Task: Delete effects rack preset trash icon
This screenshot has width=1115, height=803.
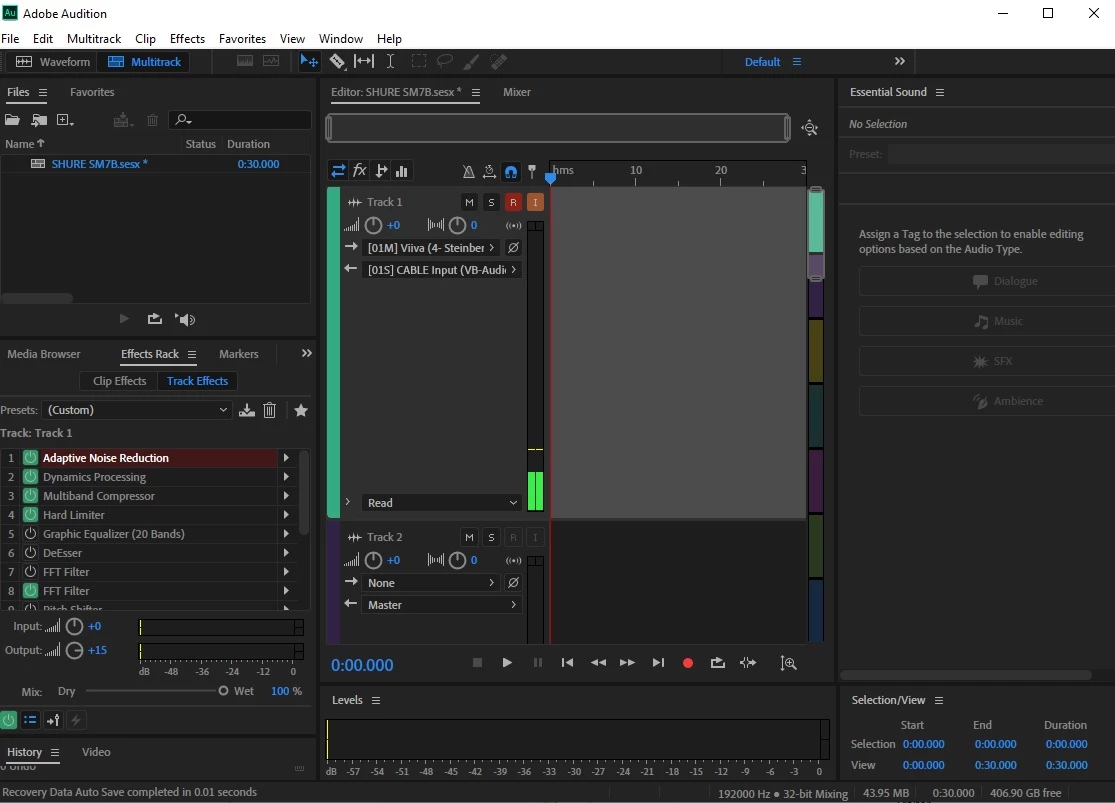Action: point(270,410)
